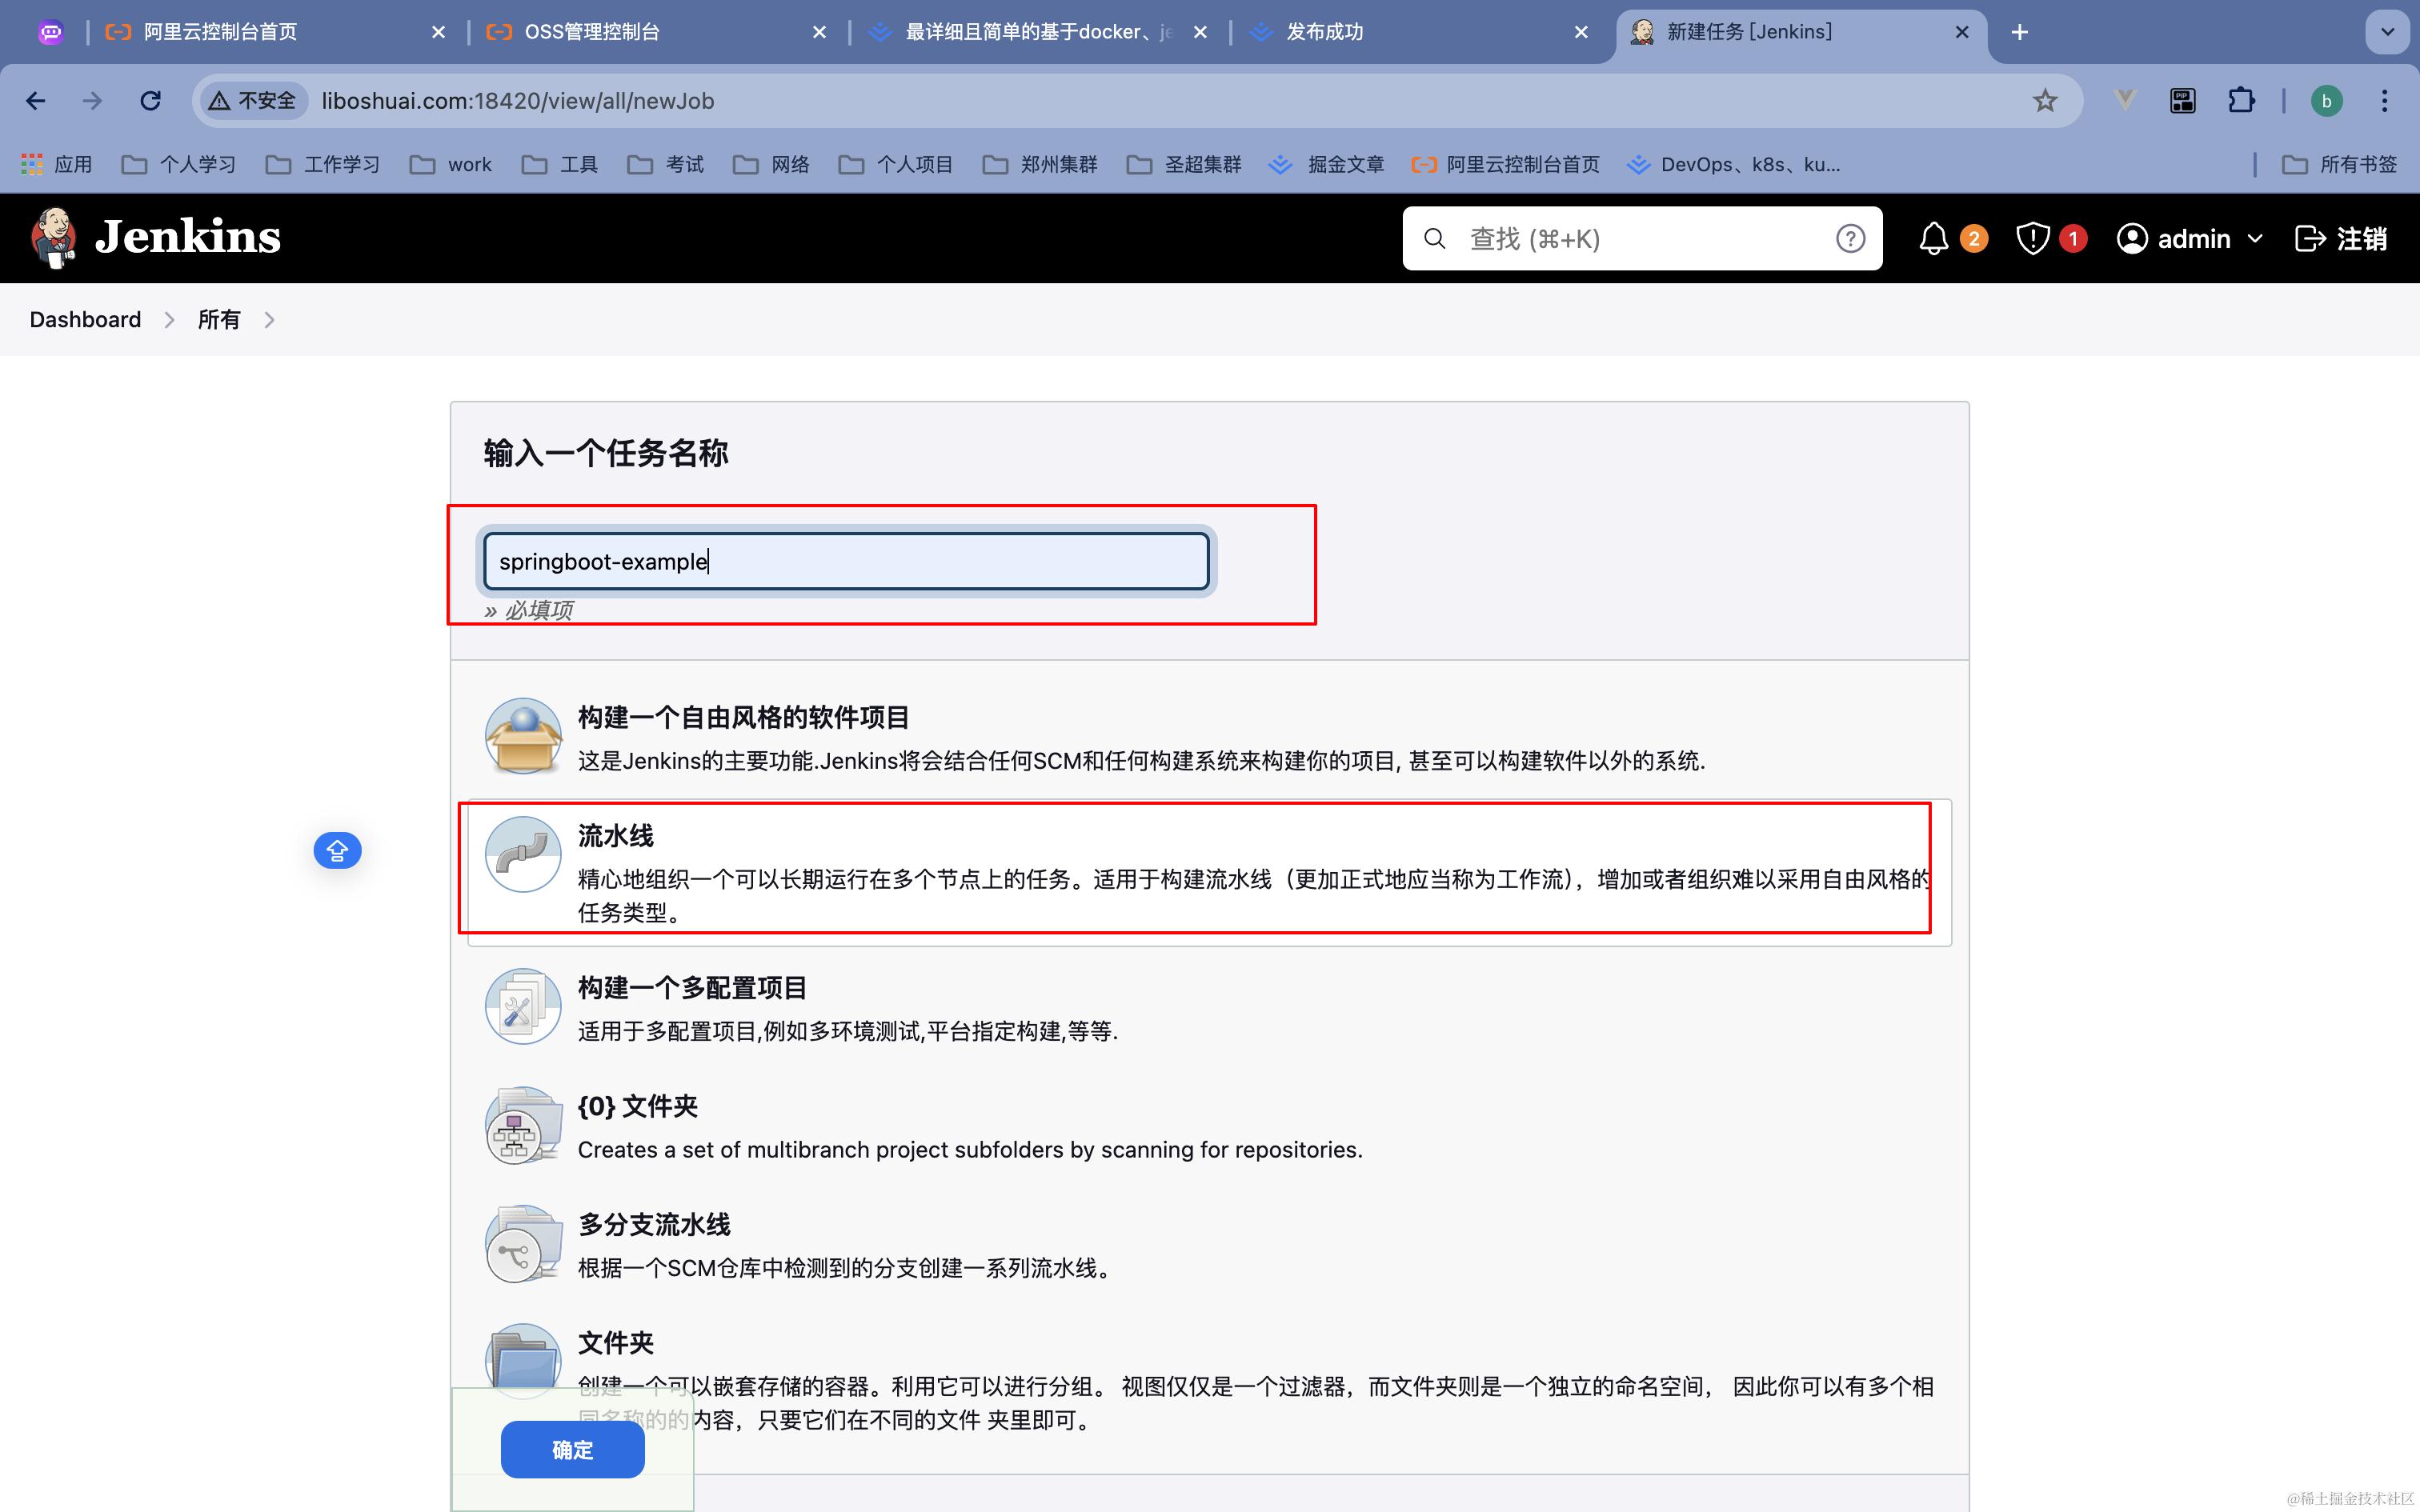Open the security shield warning icon
The height and width of the screenshot is (1512, 2420).
(x=2033, y=238)
